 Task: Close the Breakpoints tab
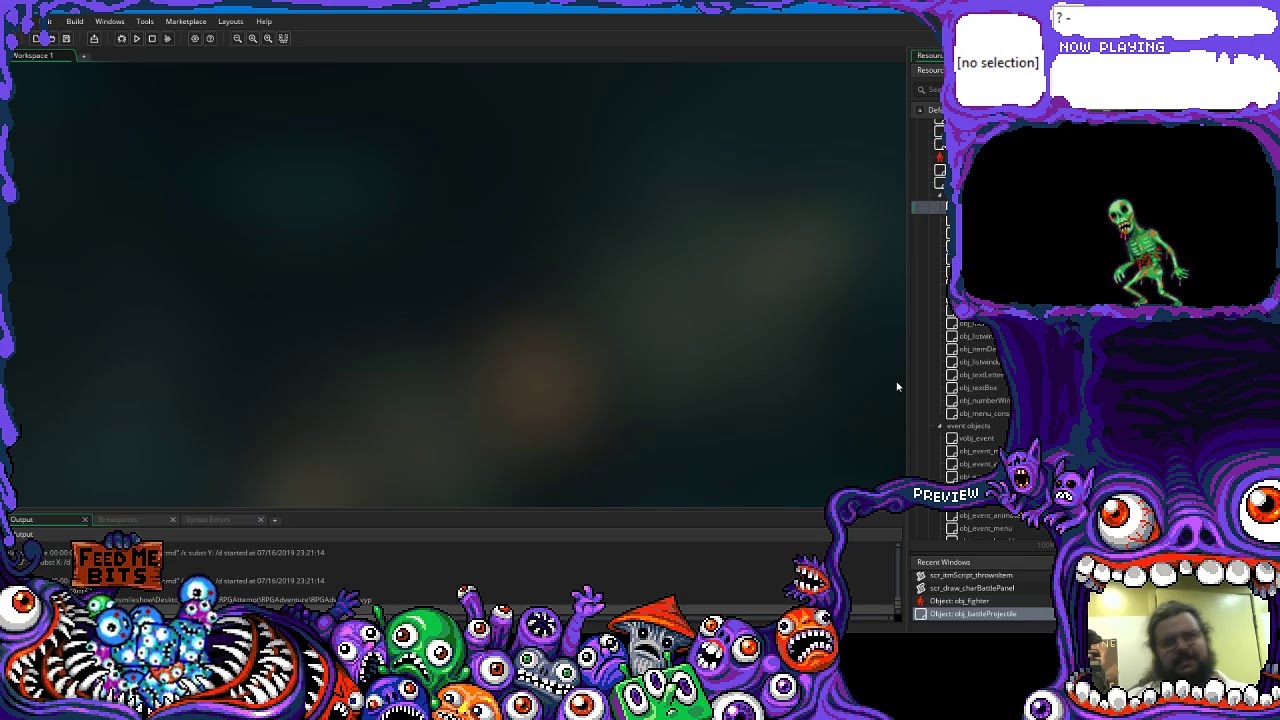(173, 520)
